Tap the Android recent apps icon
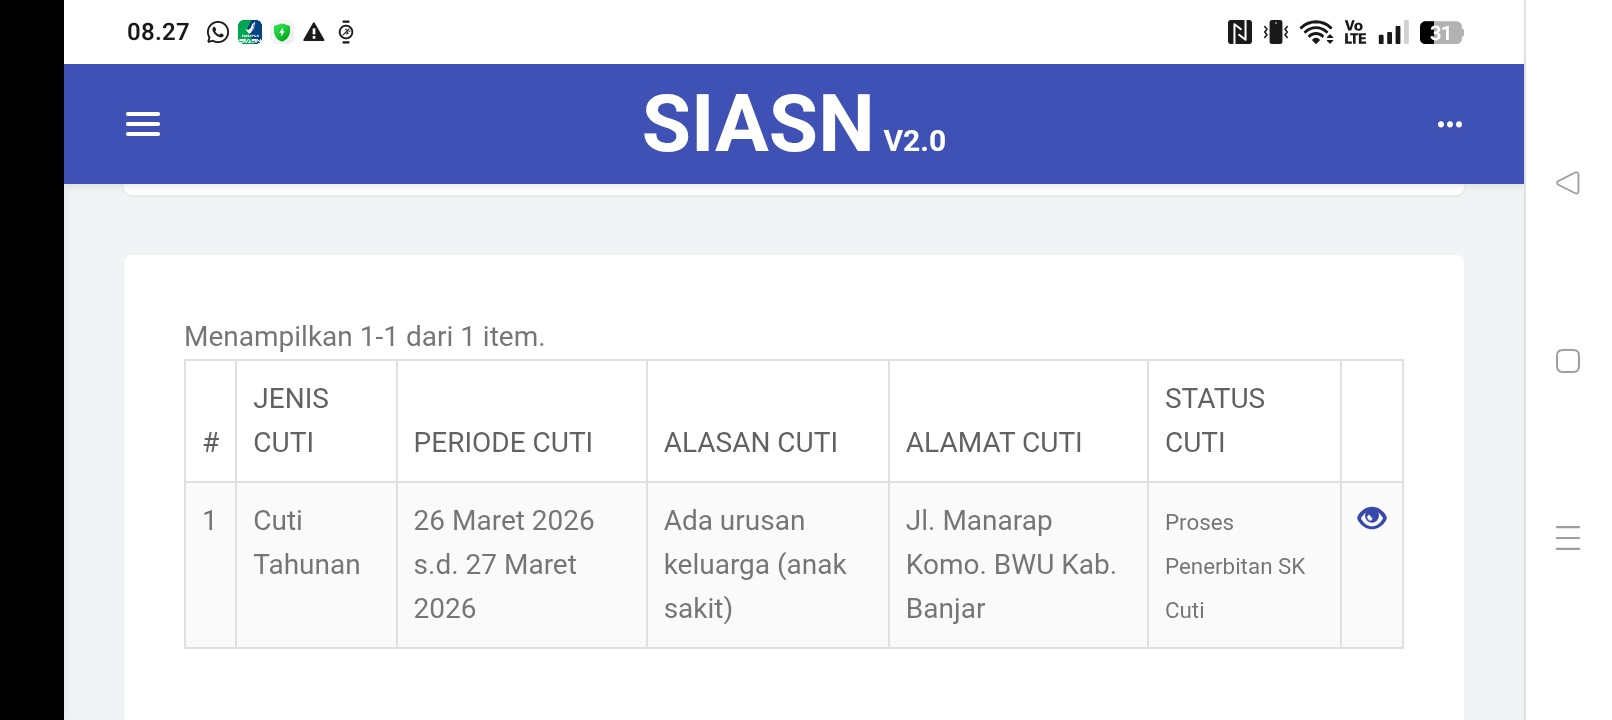Screen dimensions: 1612x720 click(1567, 538)
